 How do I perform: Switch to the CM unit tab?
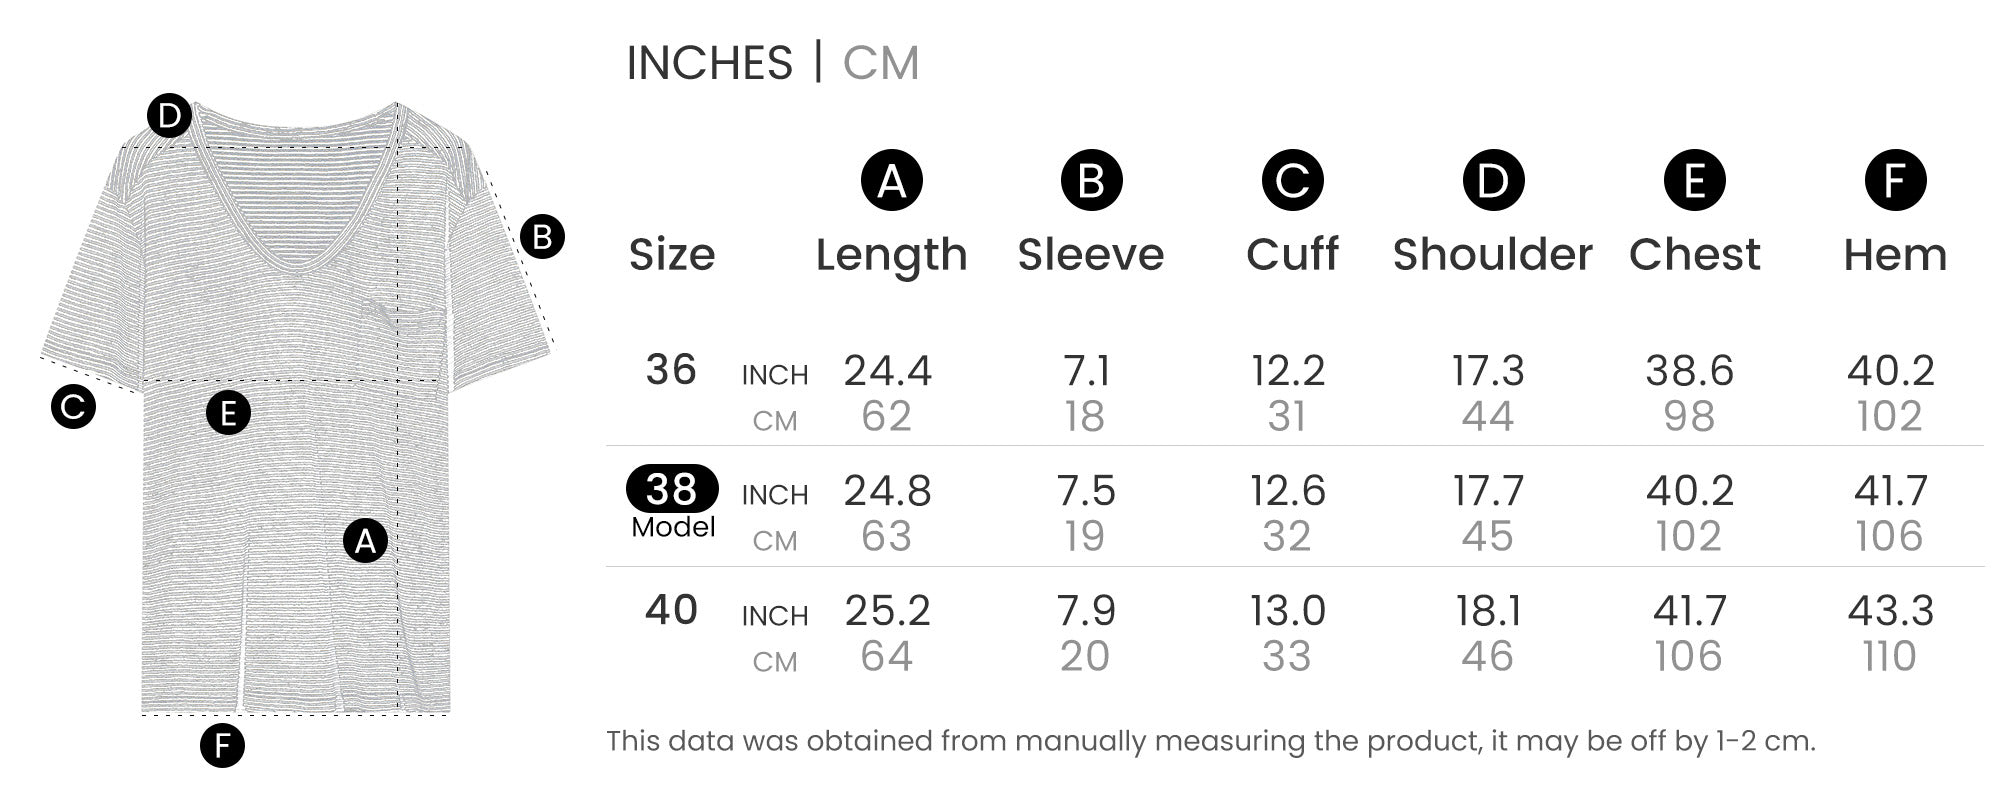(880, 63)
